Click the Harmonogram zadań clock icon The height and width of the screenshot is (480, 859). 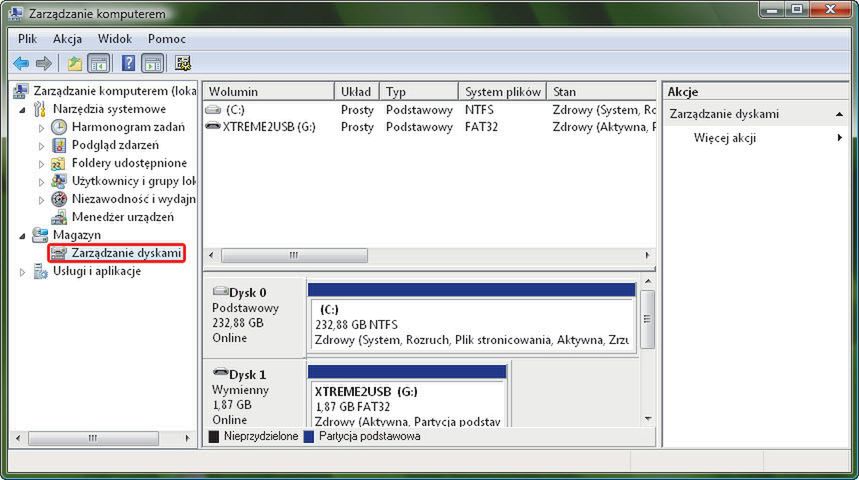pyautogui.click(x=59, y=127)
